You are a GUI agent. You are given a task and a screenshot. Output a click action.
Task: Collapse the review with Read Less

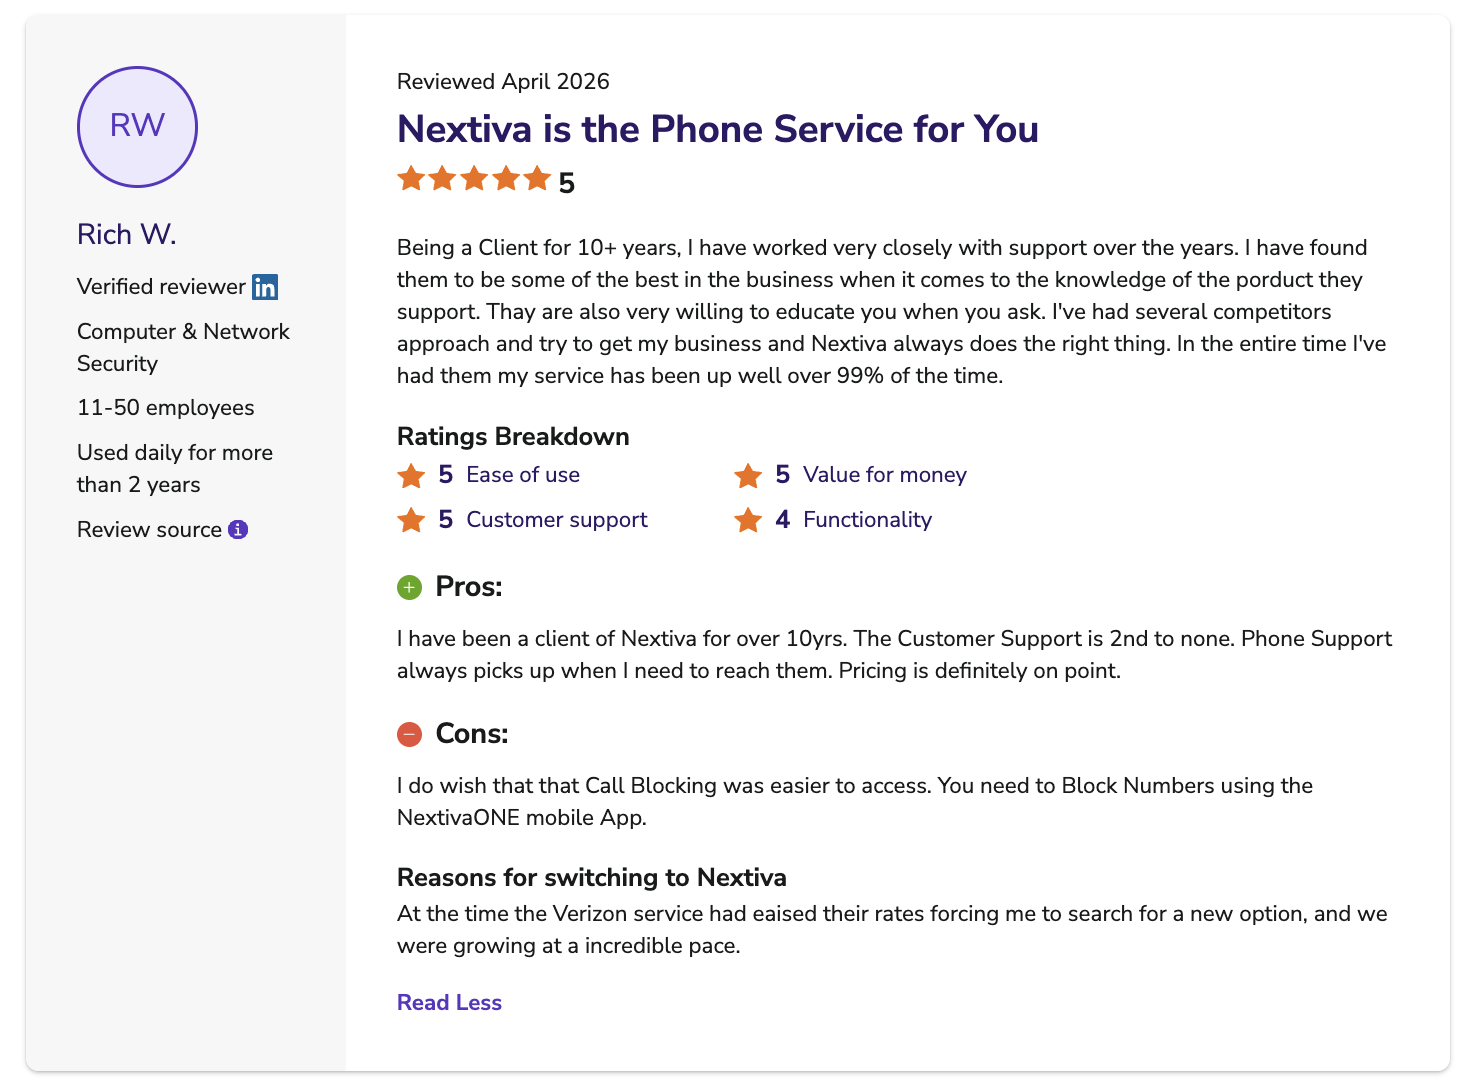(449, 1003)
